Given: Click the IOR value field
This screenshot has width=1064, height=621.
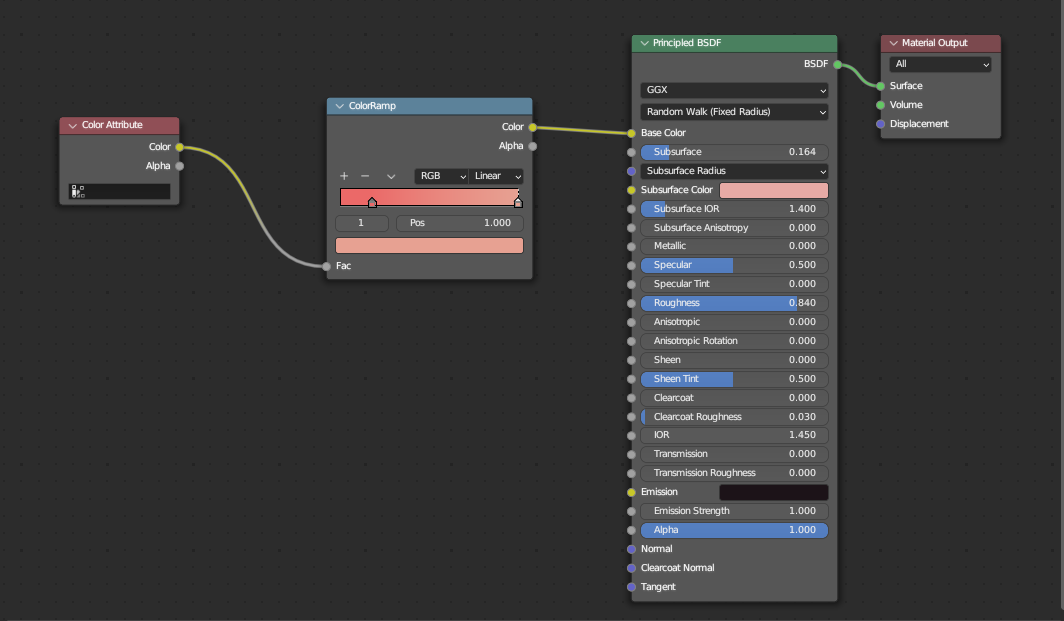Looking at the screenshot, I should (x=734, y=435).
